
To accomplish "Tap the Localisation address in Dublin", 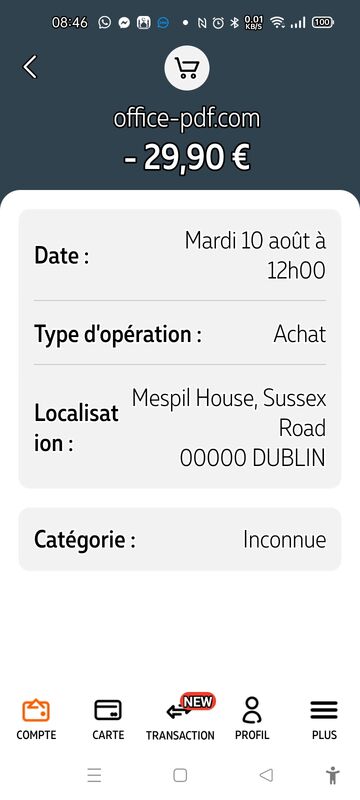I will click(228, 428).
